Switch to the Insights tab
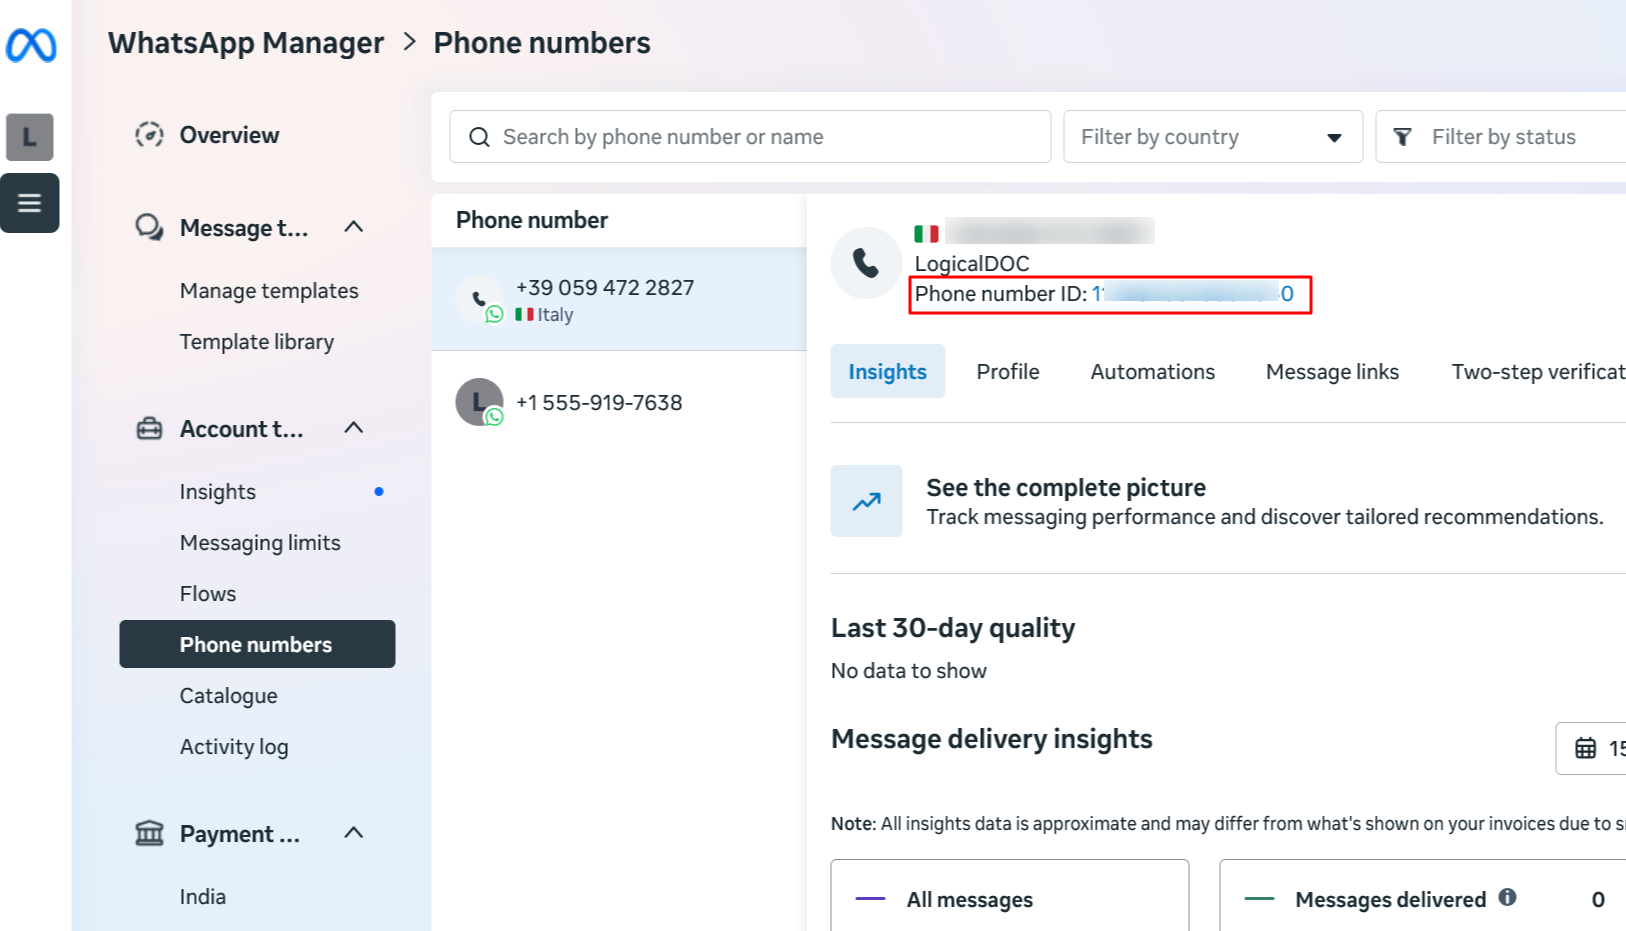The image size is (1626, 931). [x=888, y=371]
